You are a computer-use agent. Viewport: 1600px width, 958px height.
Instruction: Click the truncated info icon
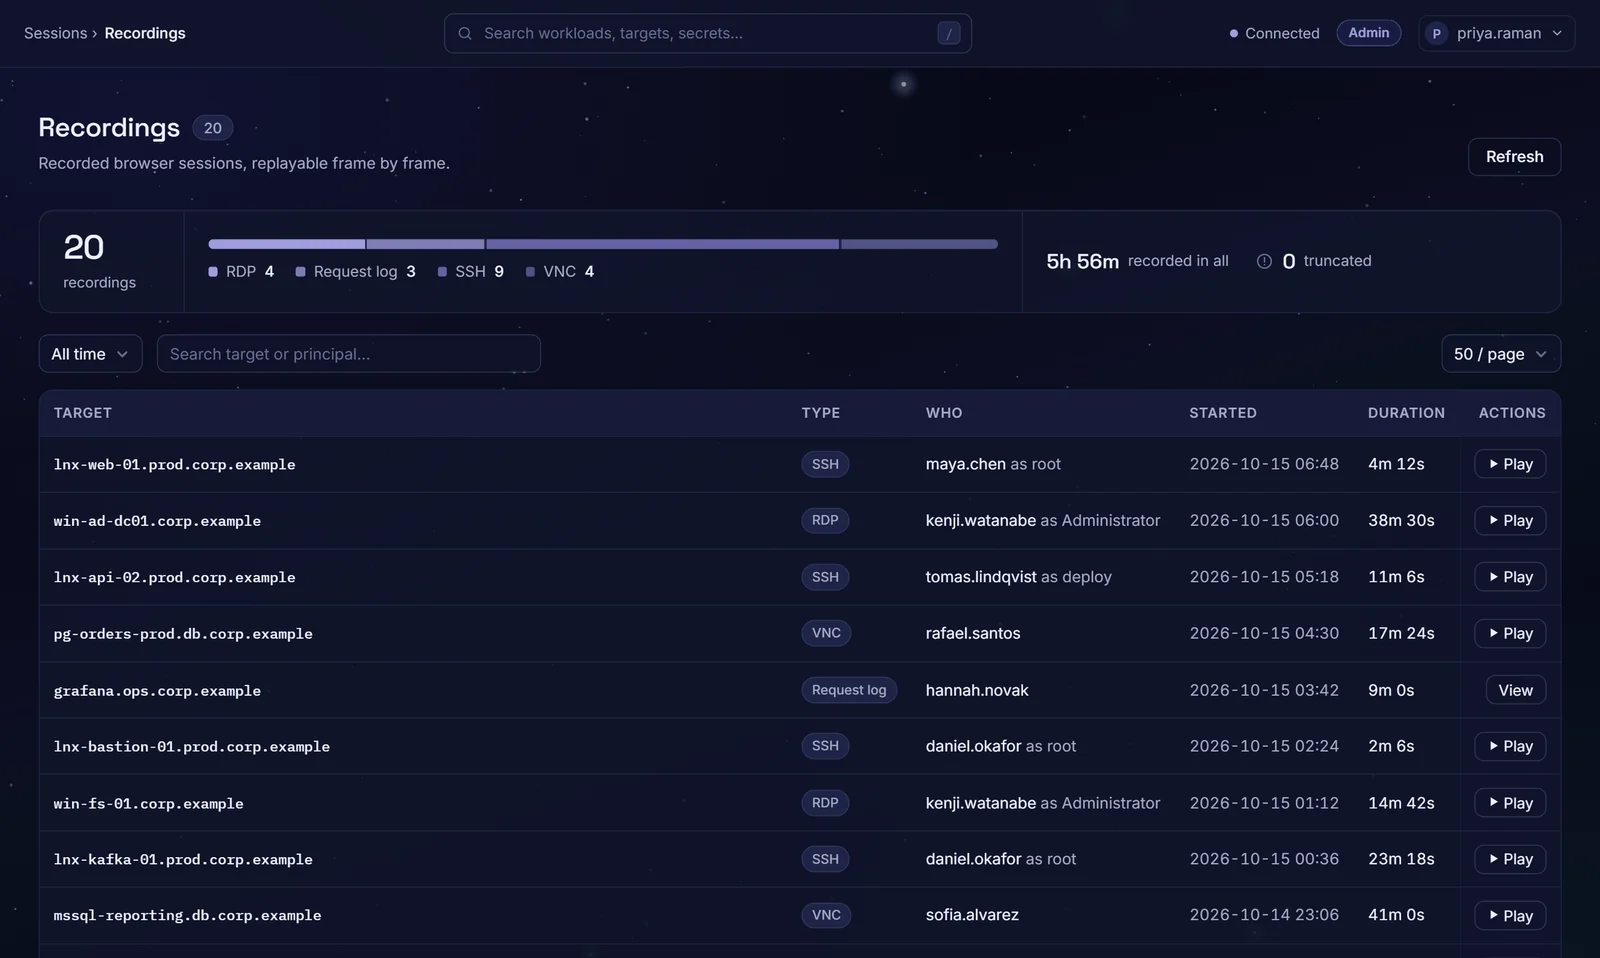coord(1264,261)
